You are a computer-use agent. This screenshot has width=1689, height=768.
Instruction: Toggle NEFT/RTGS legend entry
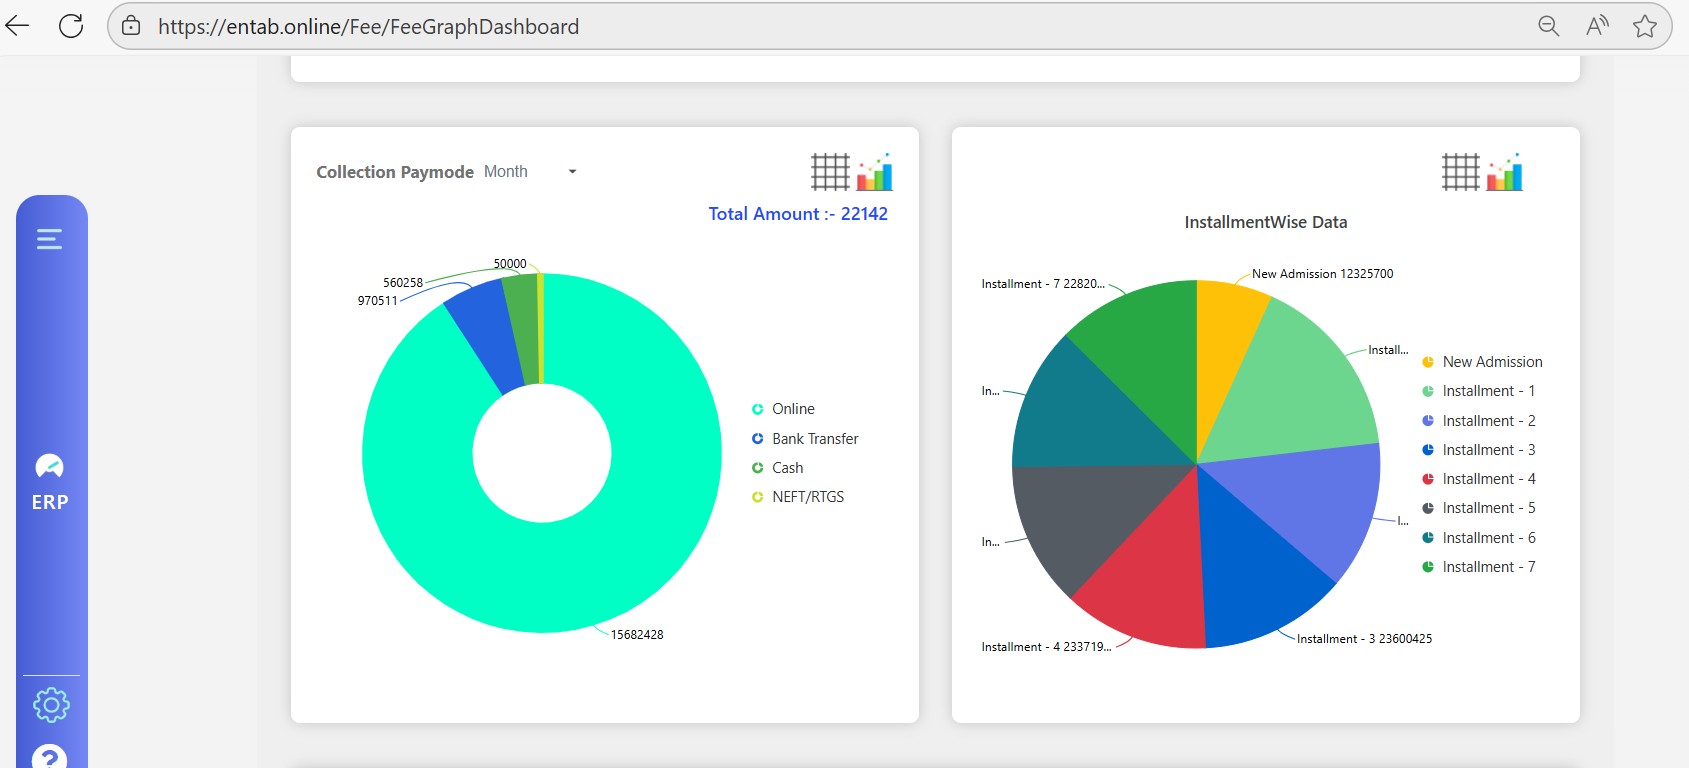[807, 497]
